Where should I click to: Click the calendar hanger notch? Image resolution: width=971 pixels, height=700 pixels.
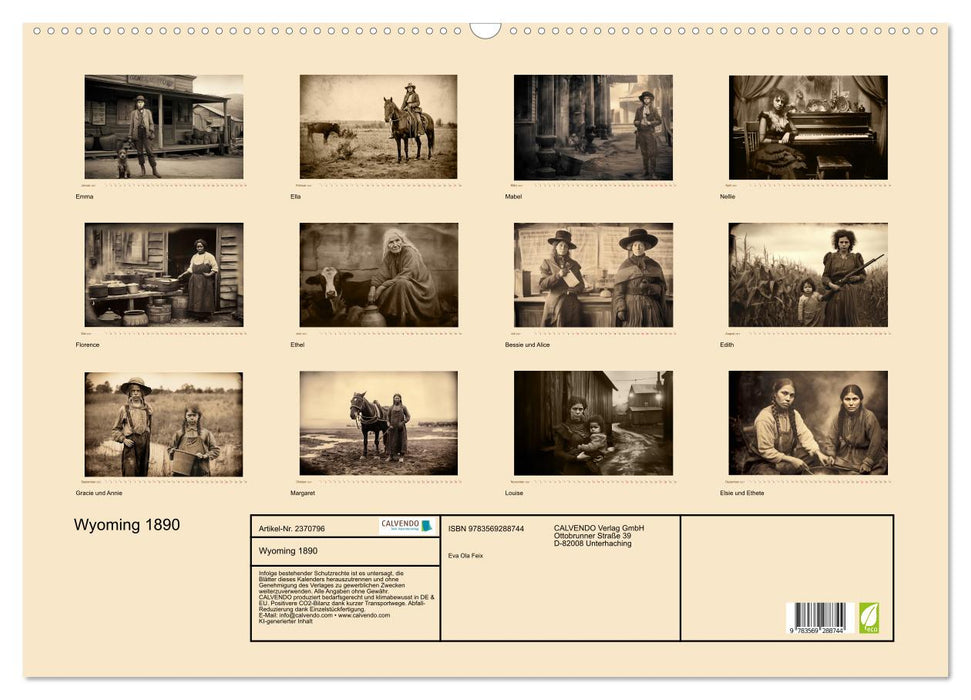[486, 30]
